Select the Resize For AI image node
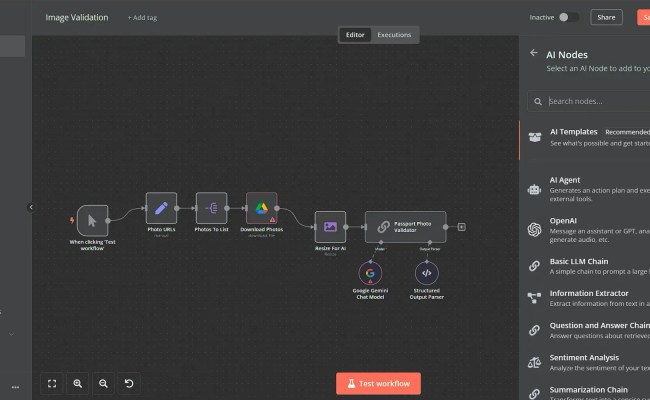Screen dimensions: 650x400 coord(330,227)
